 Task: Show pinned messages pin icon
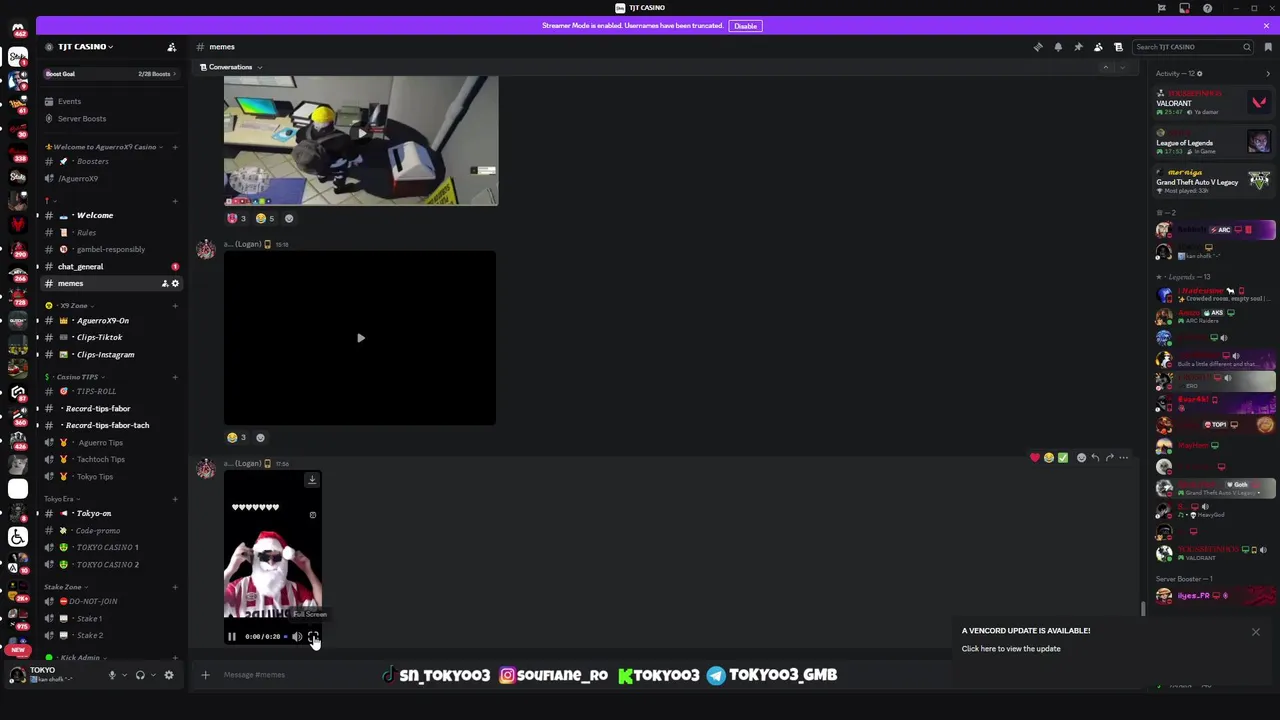1078,47
